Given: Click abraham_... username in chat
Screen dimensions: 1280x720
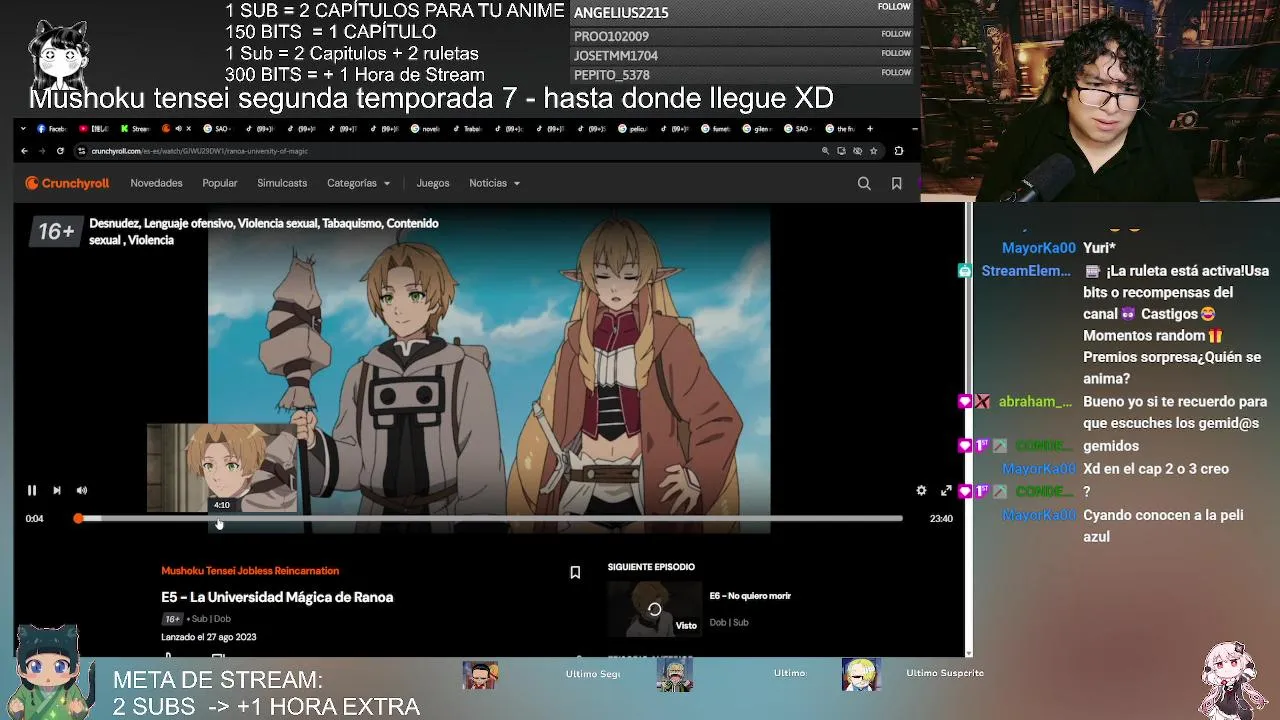Looking at the screenshot, I should point(1035,401).
